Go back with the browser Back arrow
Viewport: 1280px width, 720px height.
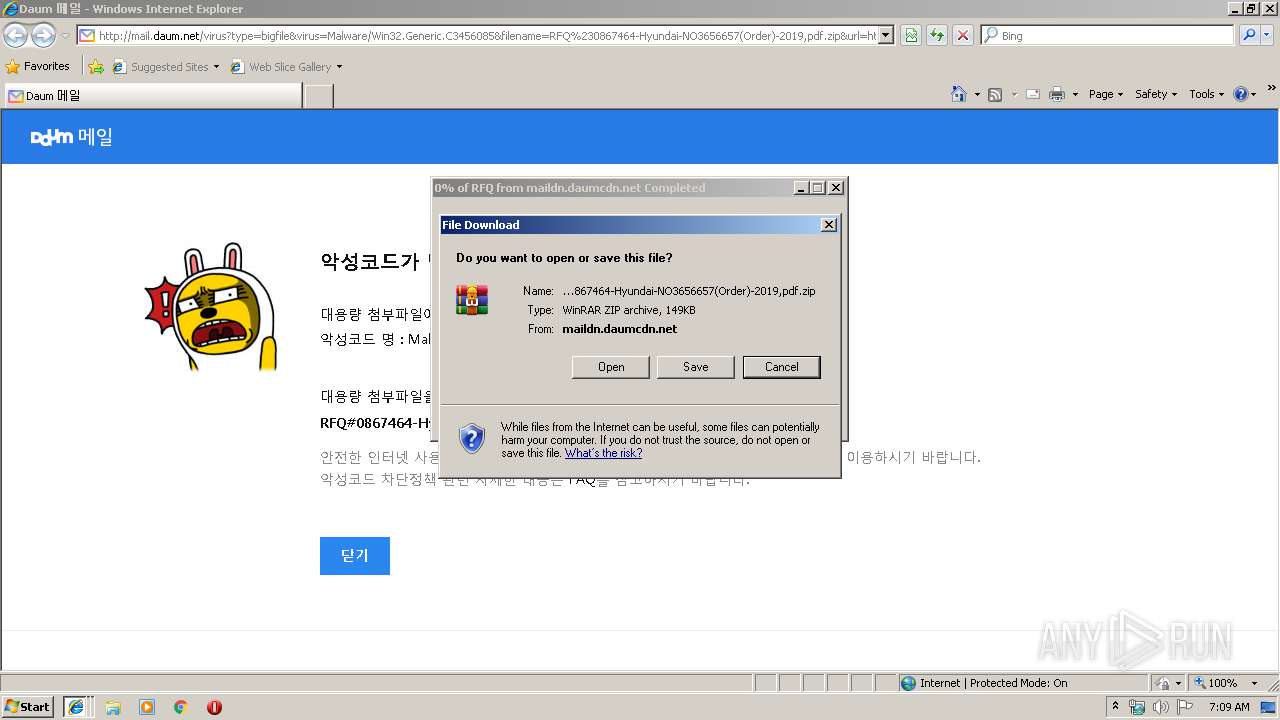coord(15,36)
